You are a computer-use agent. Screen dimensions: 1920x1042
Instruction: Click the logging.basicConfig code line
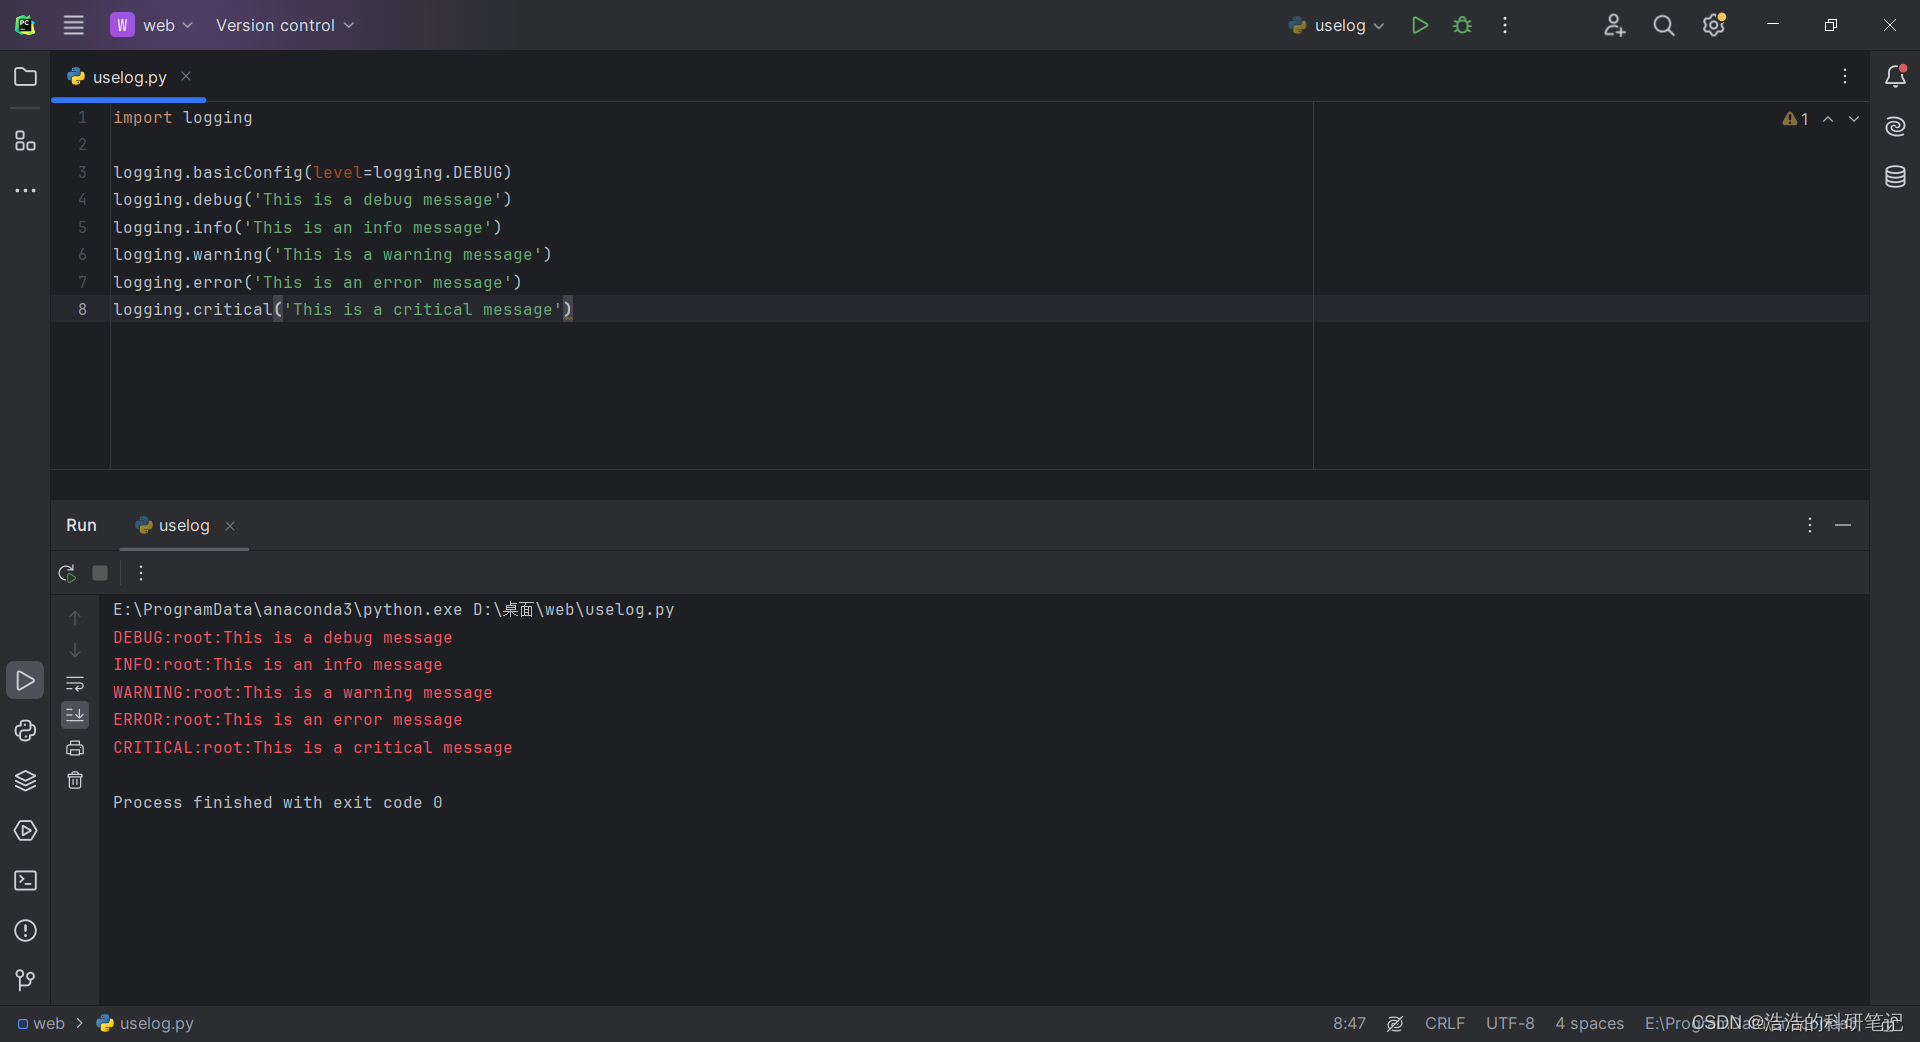point(312,172)
